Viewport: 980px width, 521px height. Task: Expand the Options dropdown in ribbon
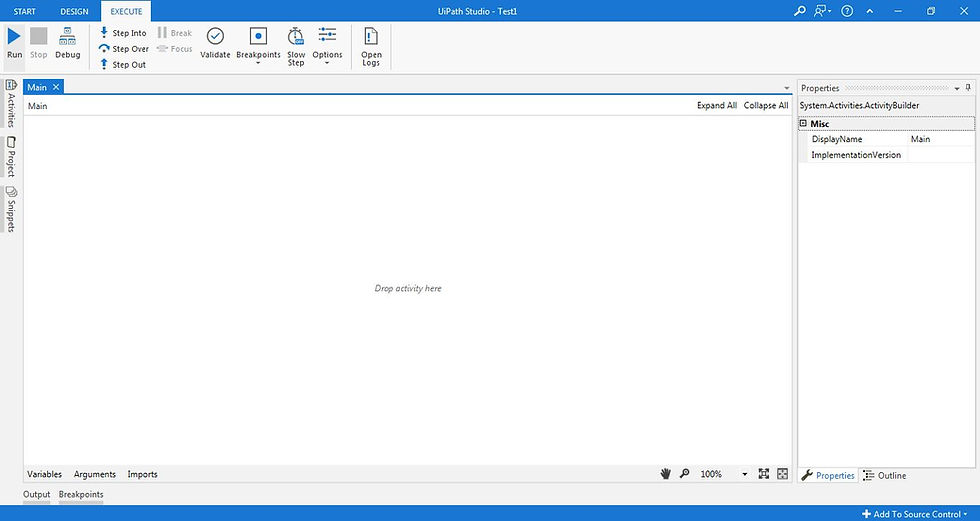(x=328, y=46)
